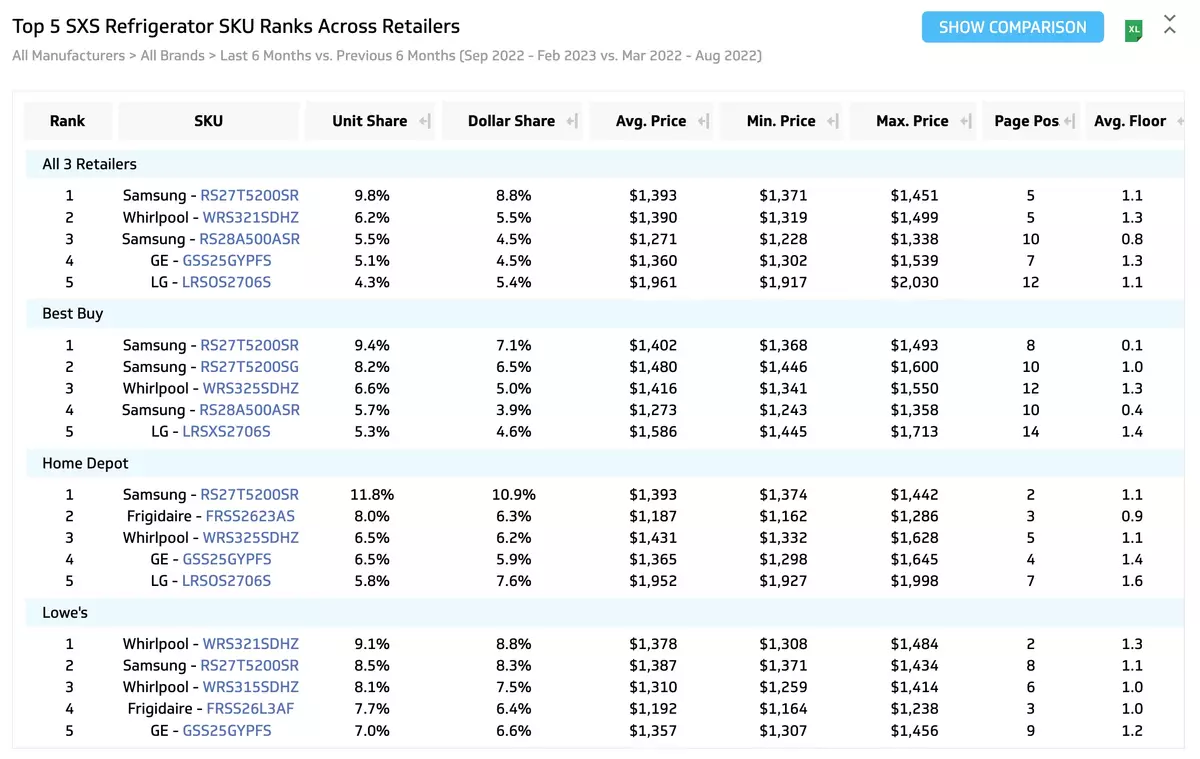
Task: Click the Min. Price sort arrow icon
Action: (x=833, y=121)
